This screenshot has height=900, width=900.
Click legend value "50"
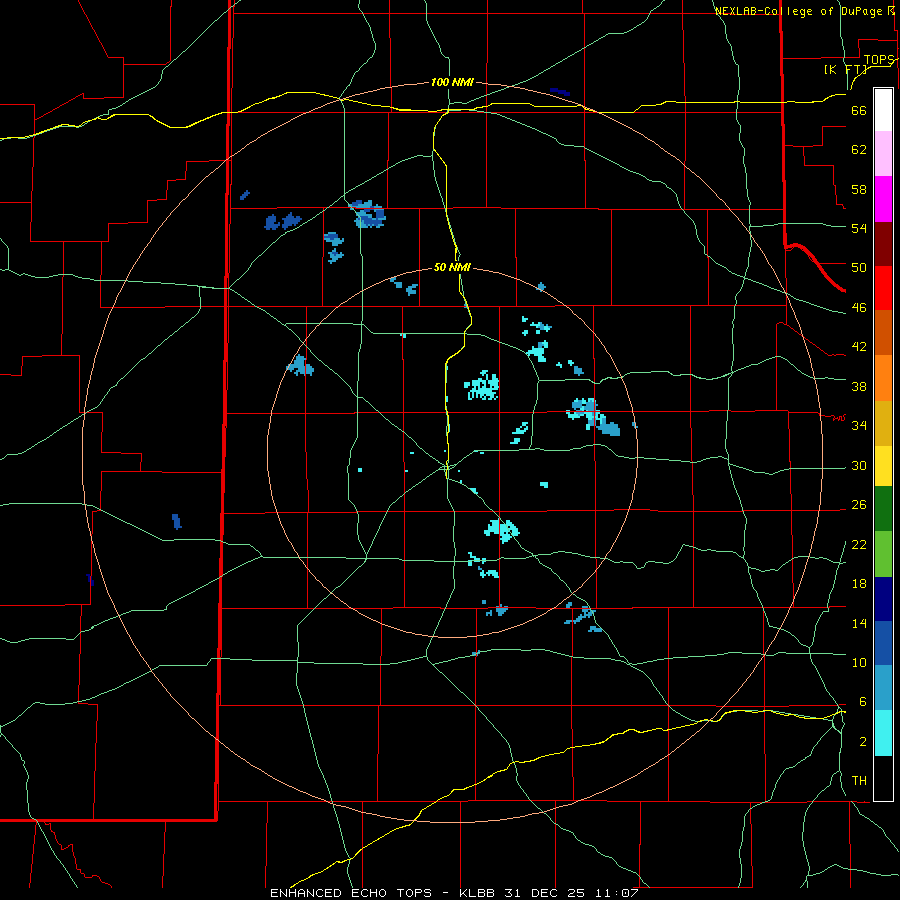[x=859, y=268]
